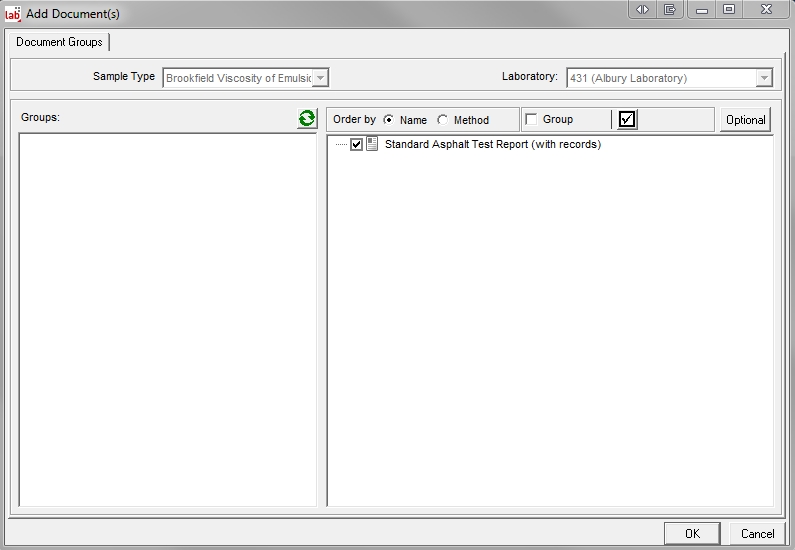Expand the Laboratory dropdown arrow
Screen dimensions: 795x550
pyautogui.click(x=764, y=78)
